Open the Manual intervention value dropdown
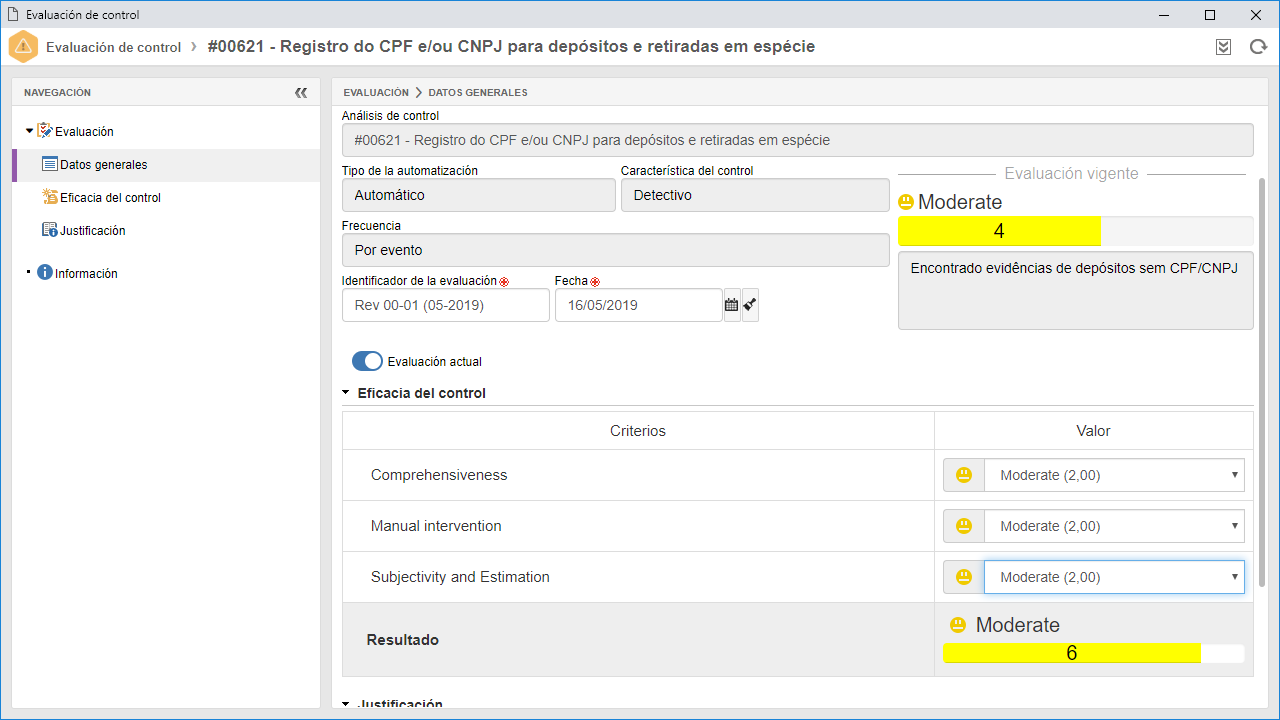 [1114, 526]
